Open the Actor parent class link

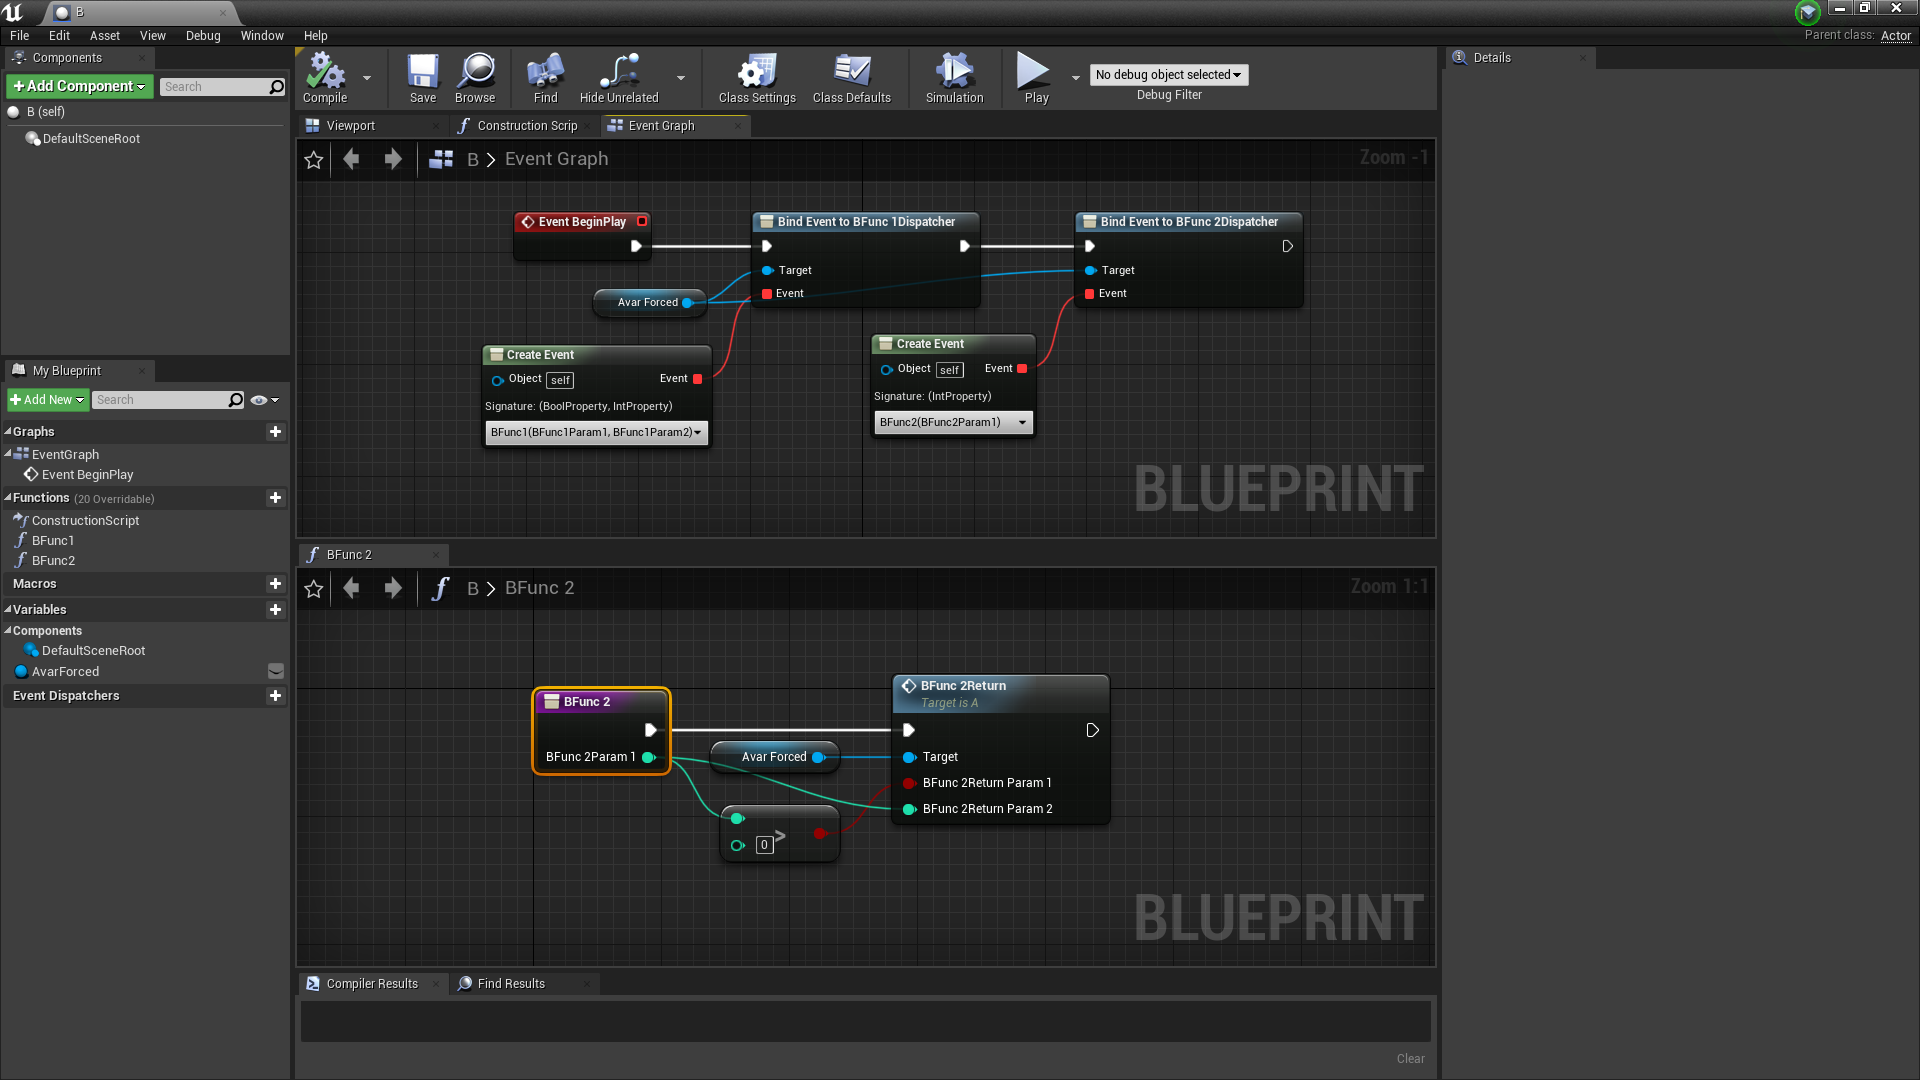(1895, 35)
